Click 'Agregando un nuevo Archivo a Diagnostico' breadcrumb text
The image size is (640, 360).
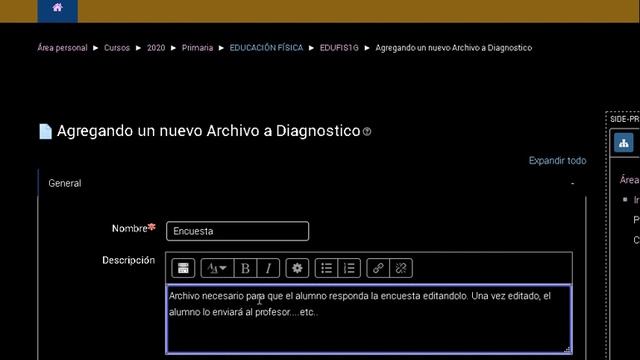(453, 48)
